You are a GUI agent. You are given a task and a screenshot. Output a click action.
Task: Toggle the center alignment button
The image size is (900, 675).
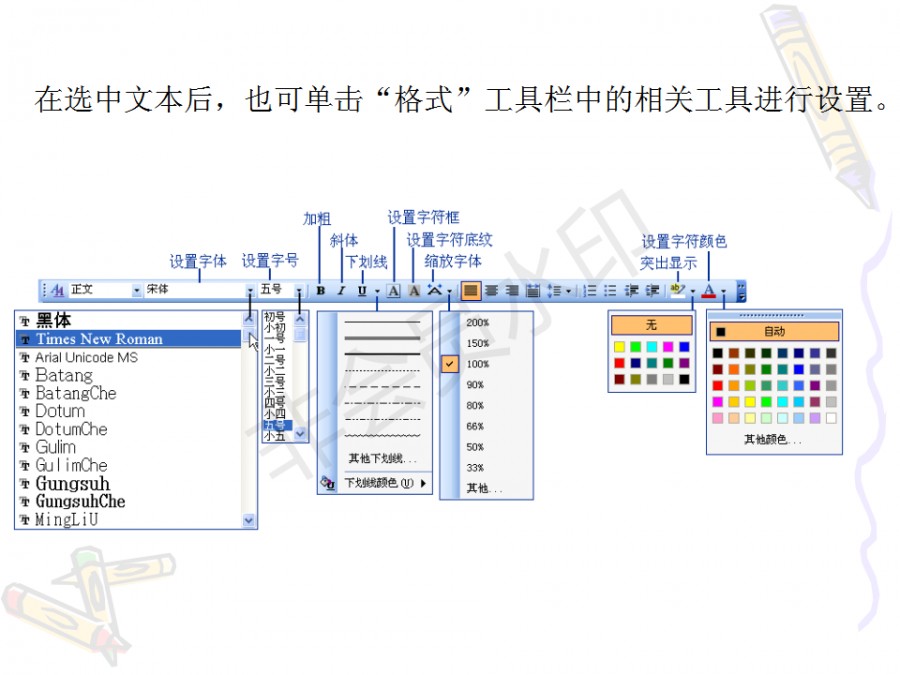click(x=491, y=291)
